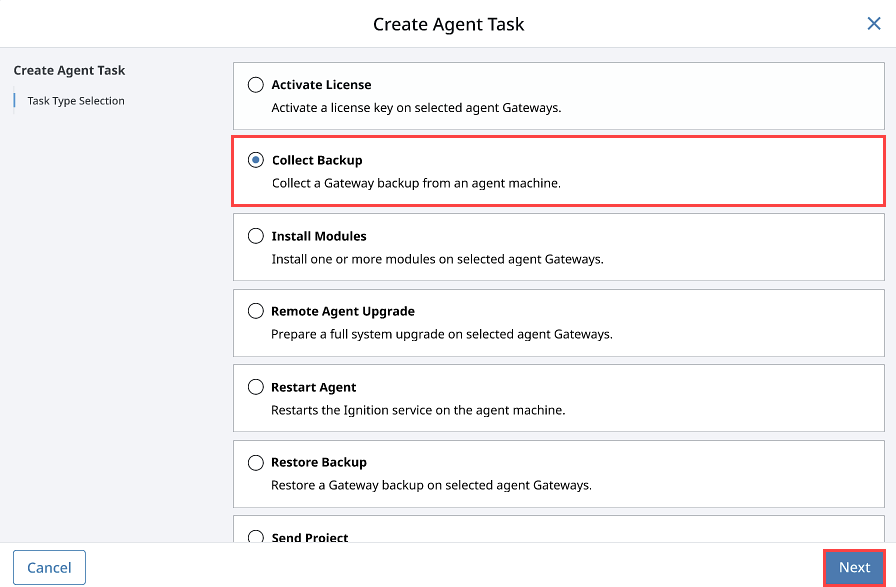The image size is (896, 587).
Task: Click the Restart Agent description line
Action: coord(418,410)
